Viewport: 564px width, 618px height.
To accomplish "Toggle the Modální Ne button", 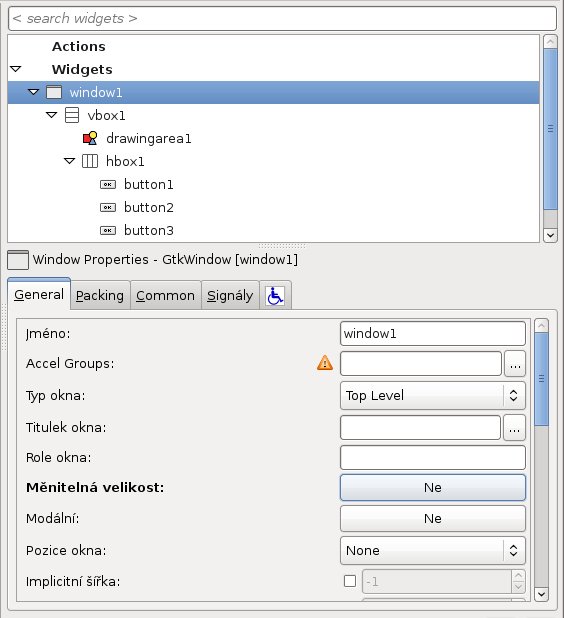I will (433, 518).
